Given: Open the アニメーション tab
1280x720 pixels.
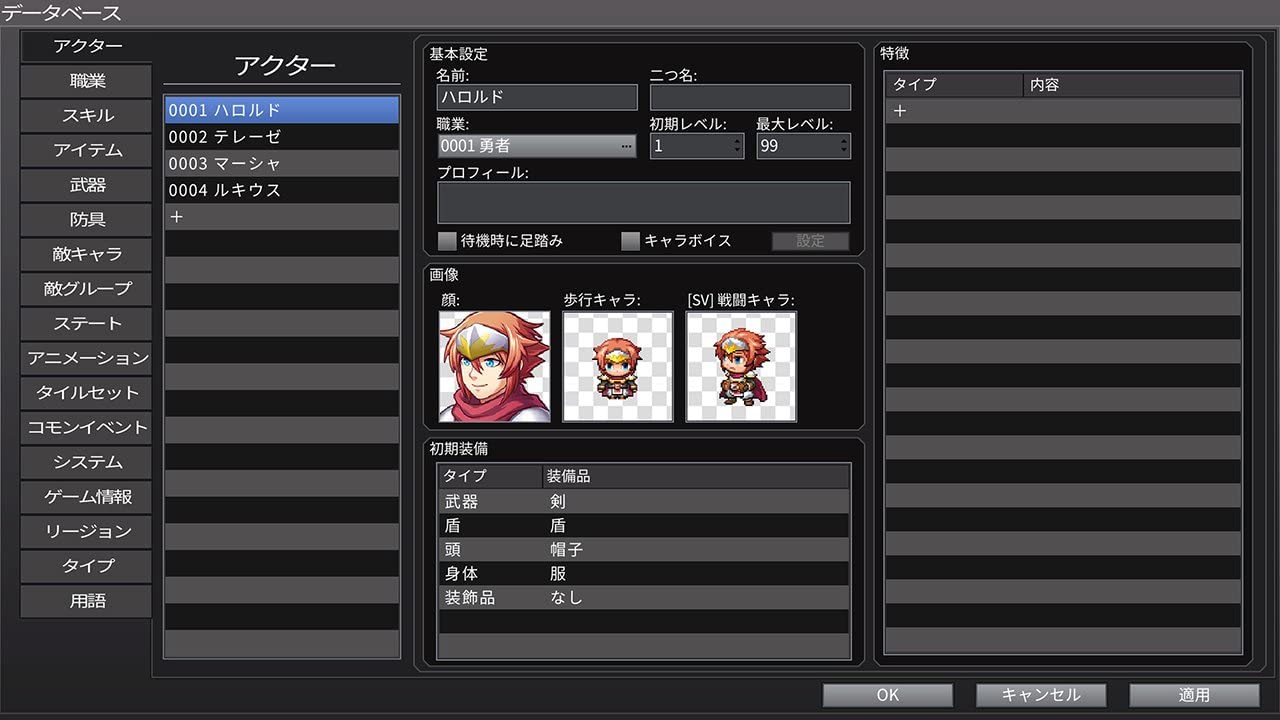Looking at the screenshot, I should (x=88, y=358).
